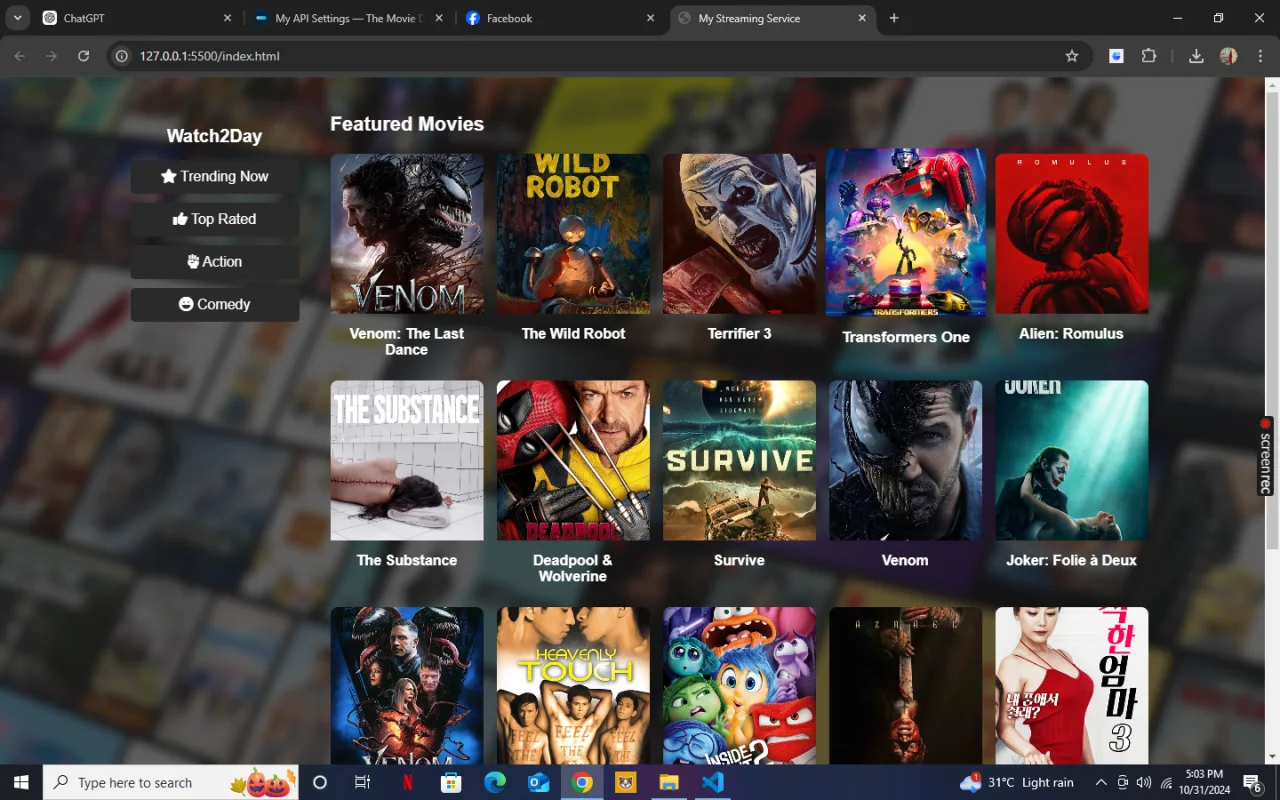Close the My API Settings tab
The width and height of the screenshot is (1280, 800).
[x=439, y=18]
